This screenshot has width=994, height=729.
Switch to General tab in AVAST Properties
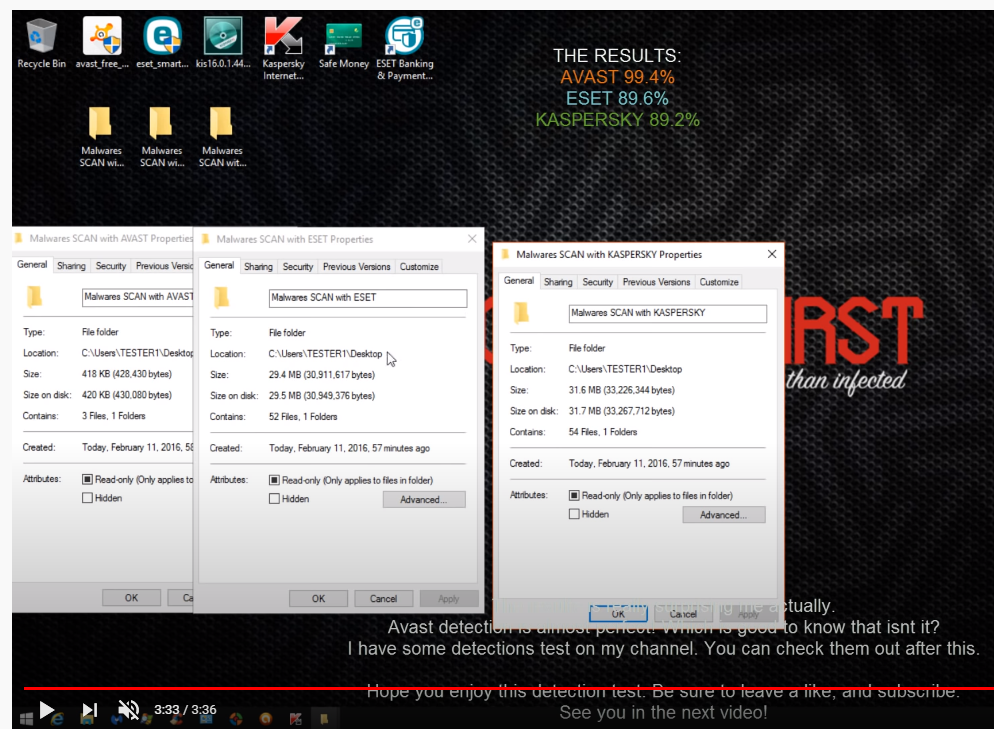pos(32,265)
